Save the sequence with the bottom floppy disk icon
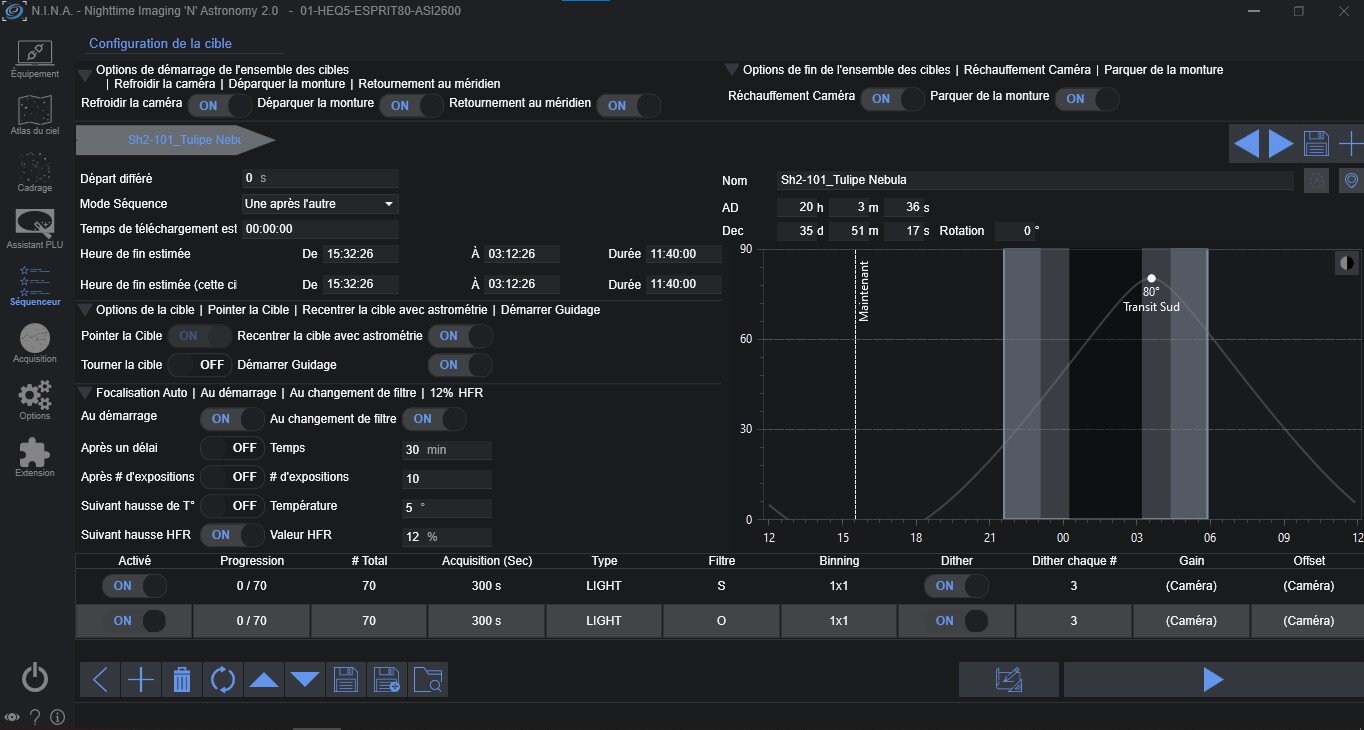 pyautogui.click(x=346, y=680)
